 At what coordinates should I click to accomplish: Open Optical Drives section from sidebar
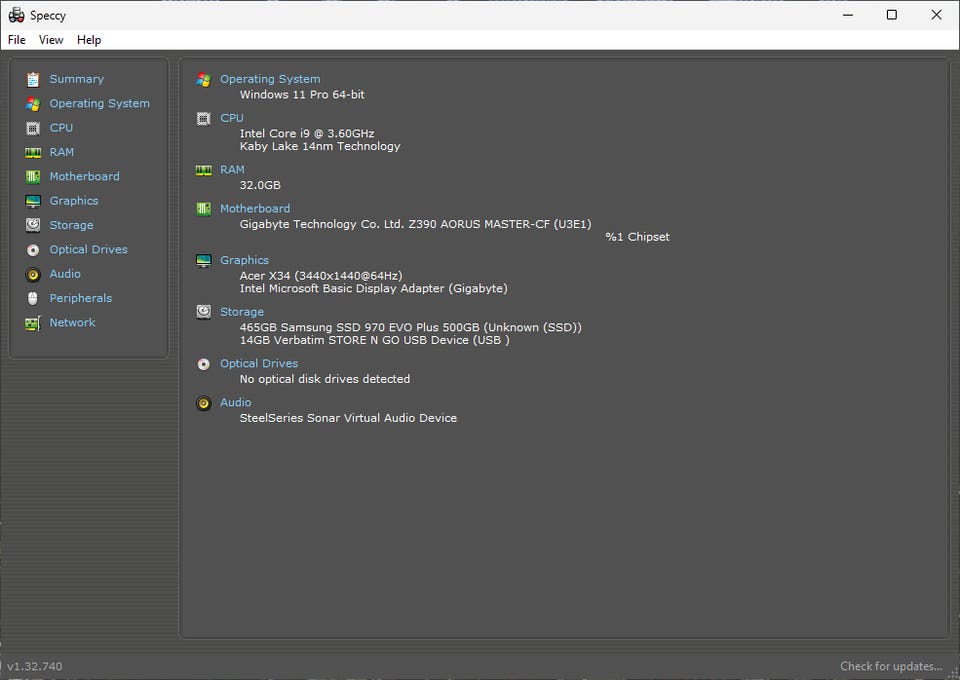(x=89, y=250)
